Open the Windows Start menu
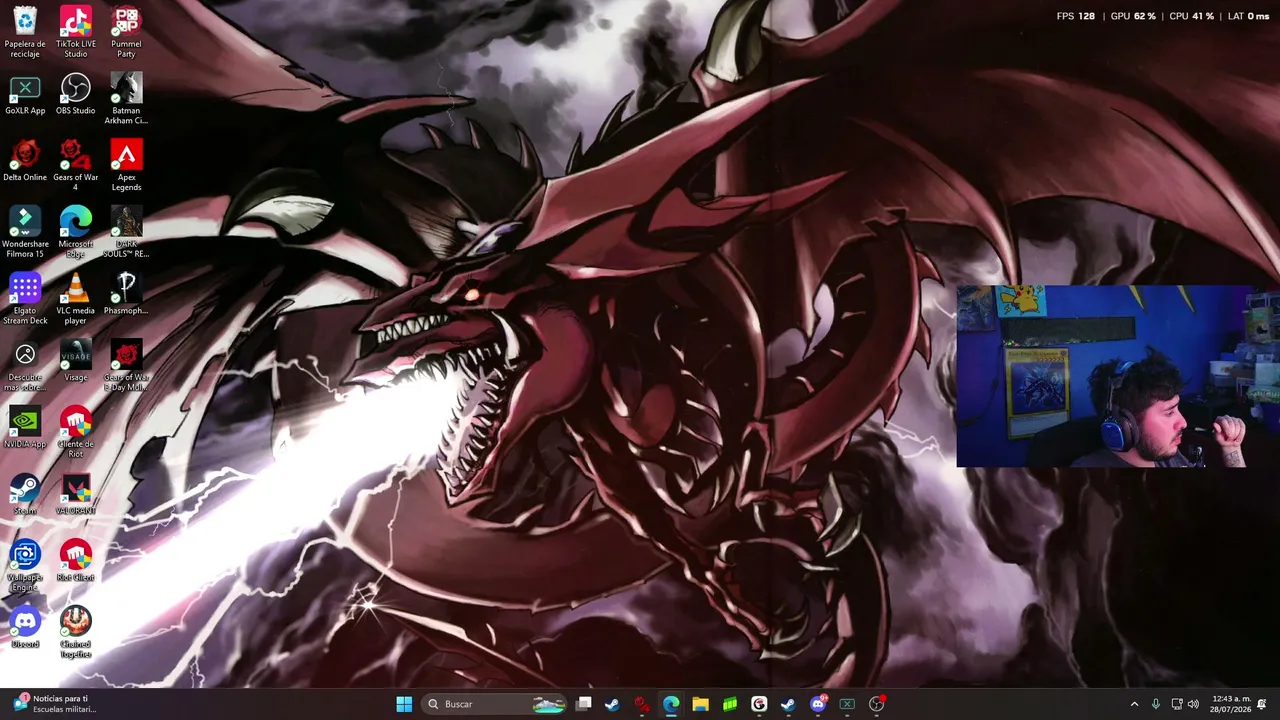 click(x=404, y=704)
